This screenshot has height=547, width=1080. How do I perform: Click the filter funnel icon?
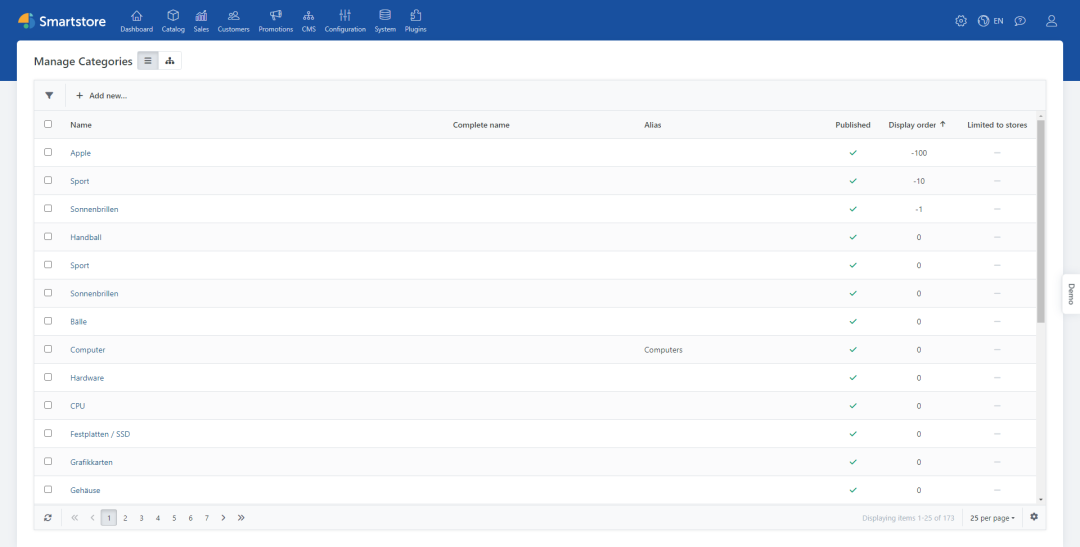point(49,96)
